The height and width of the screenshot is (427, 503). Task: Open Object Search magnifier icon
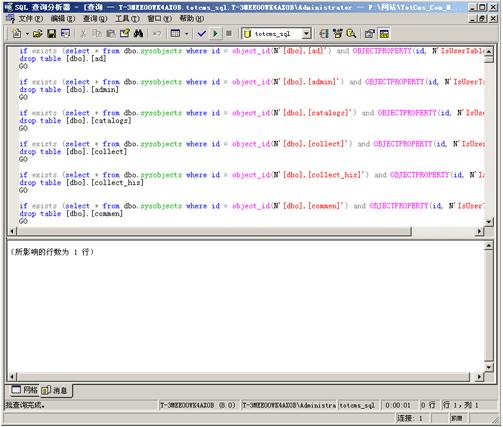[x=351, y=34]
